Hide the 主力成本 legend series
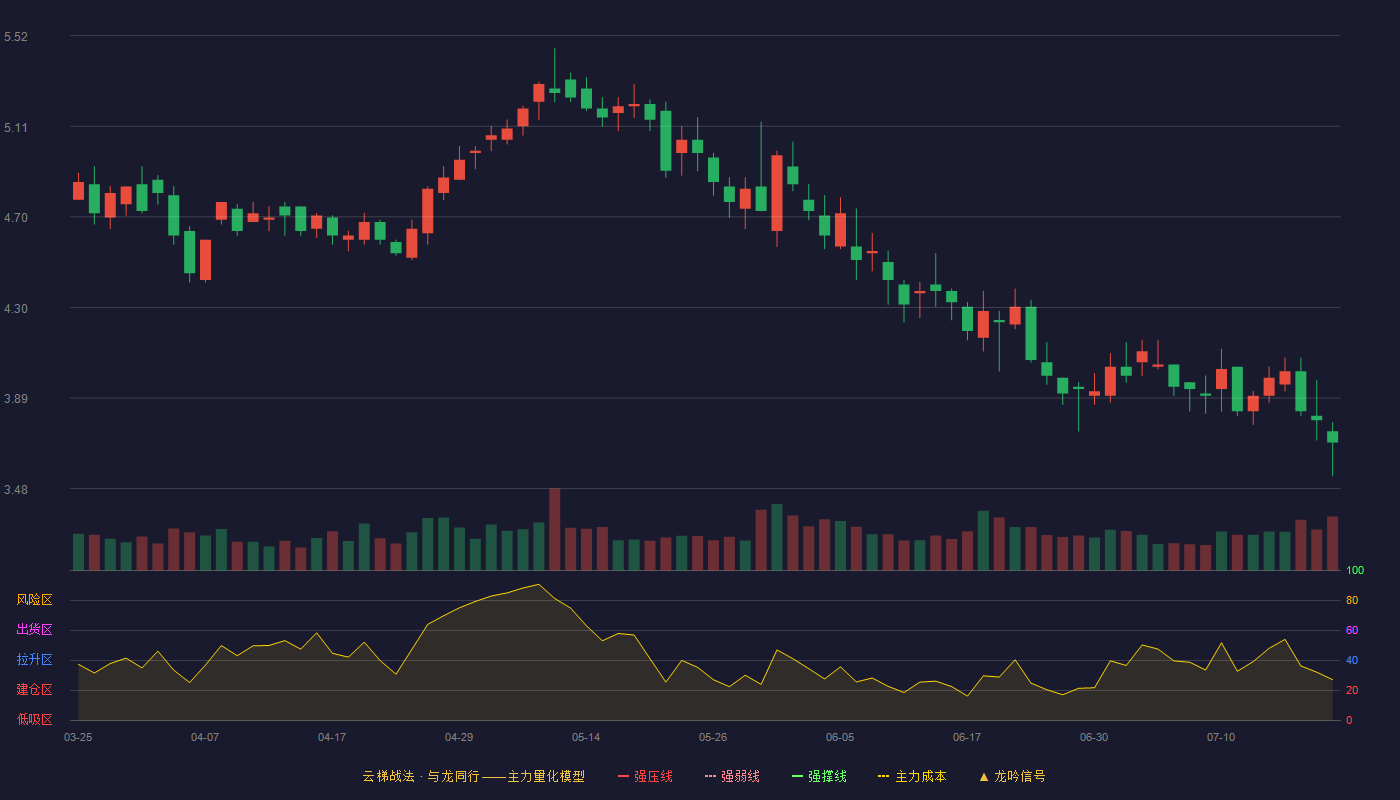This screenshot has height=800, width=1400. 911,776
